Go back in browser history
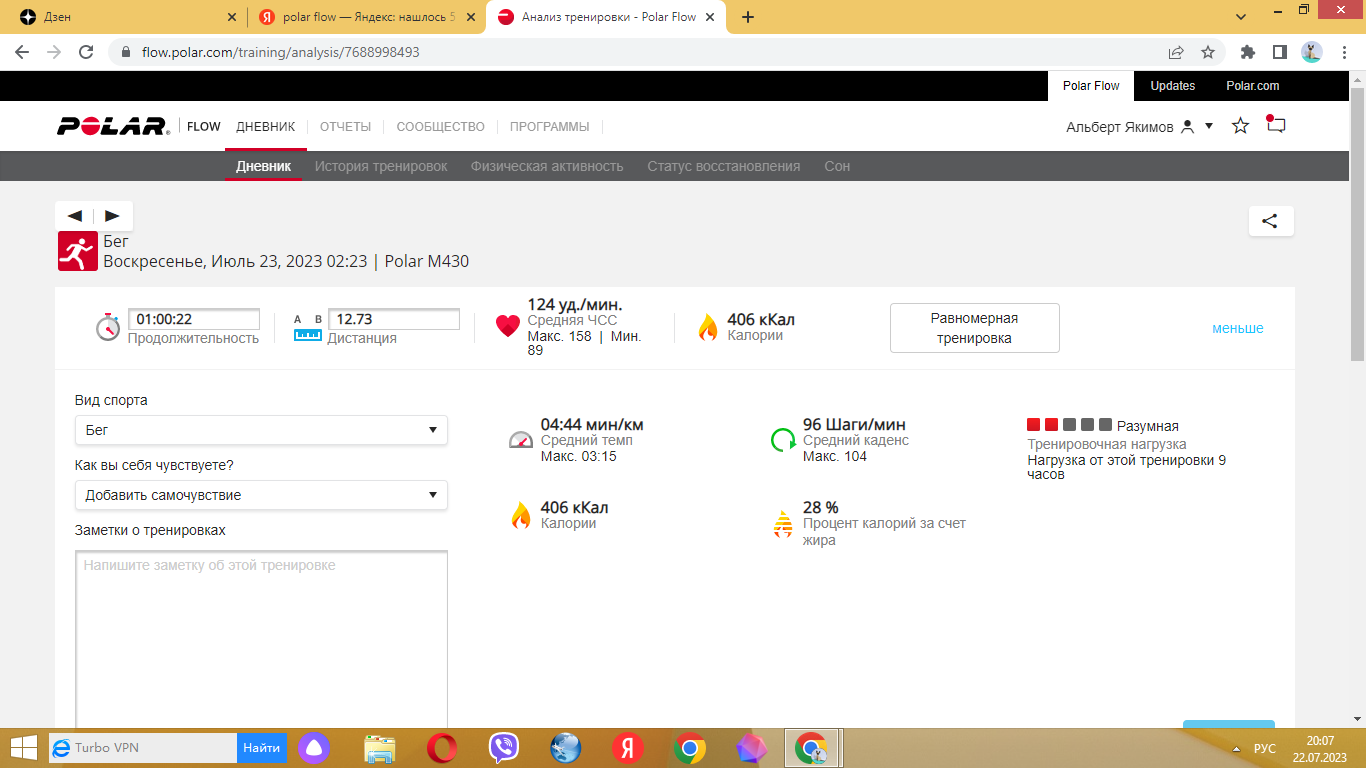 point(24,52)
